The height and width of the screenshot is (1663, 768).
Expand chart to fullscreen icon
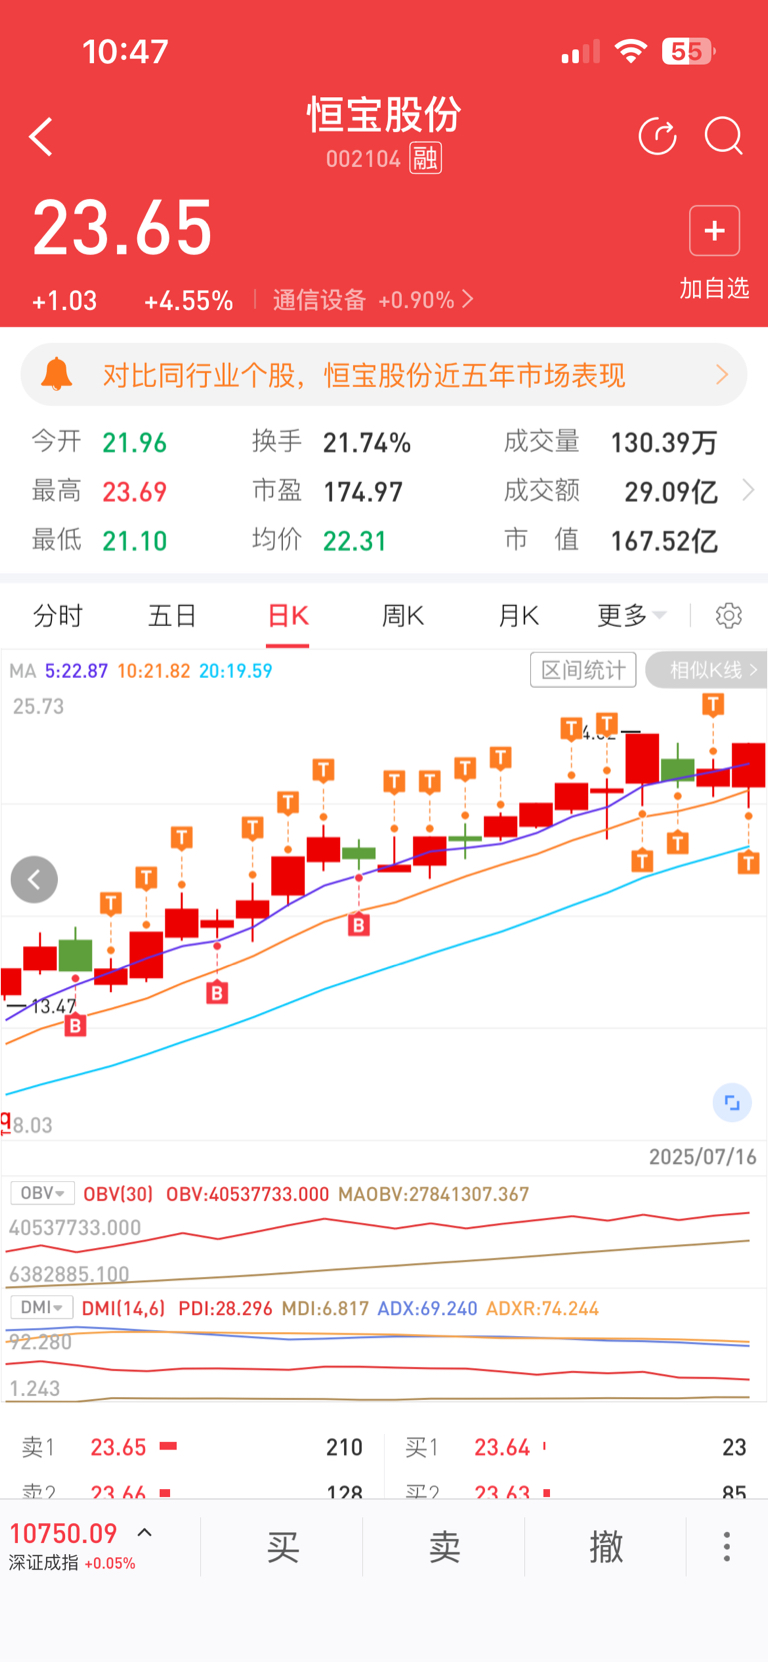[x=732, y=1102]
